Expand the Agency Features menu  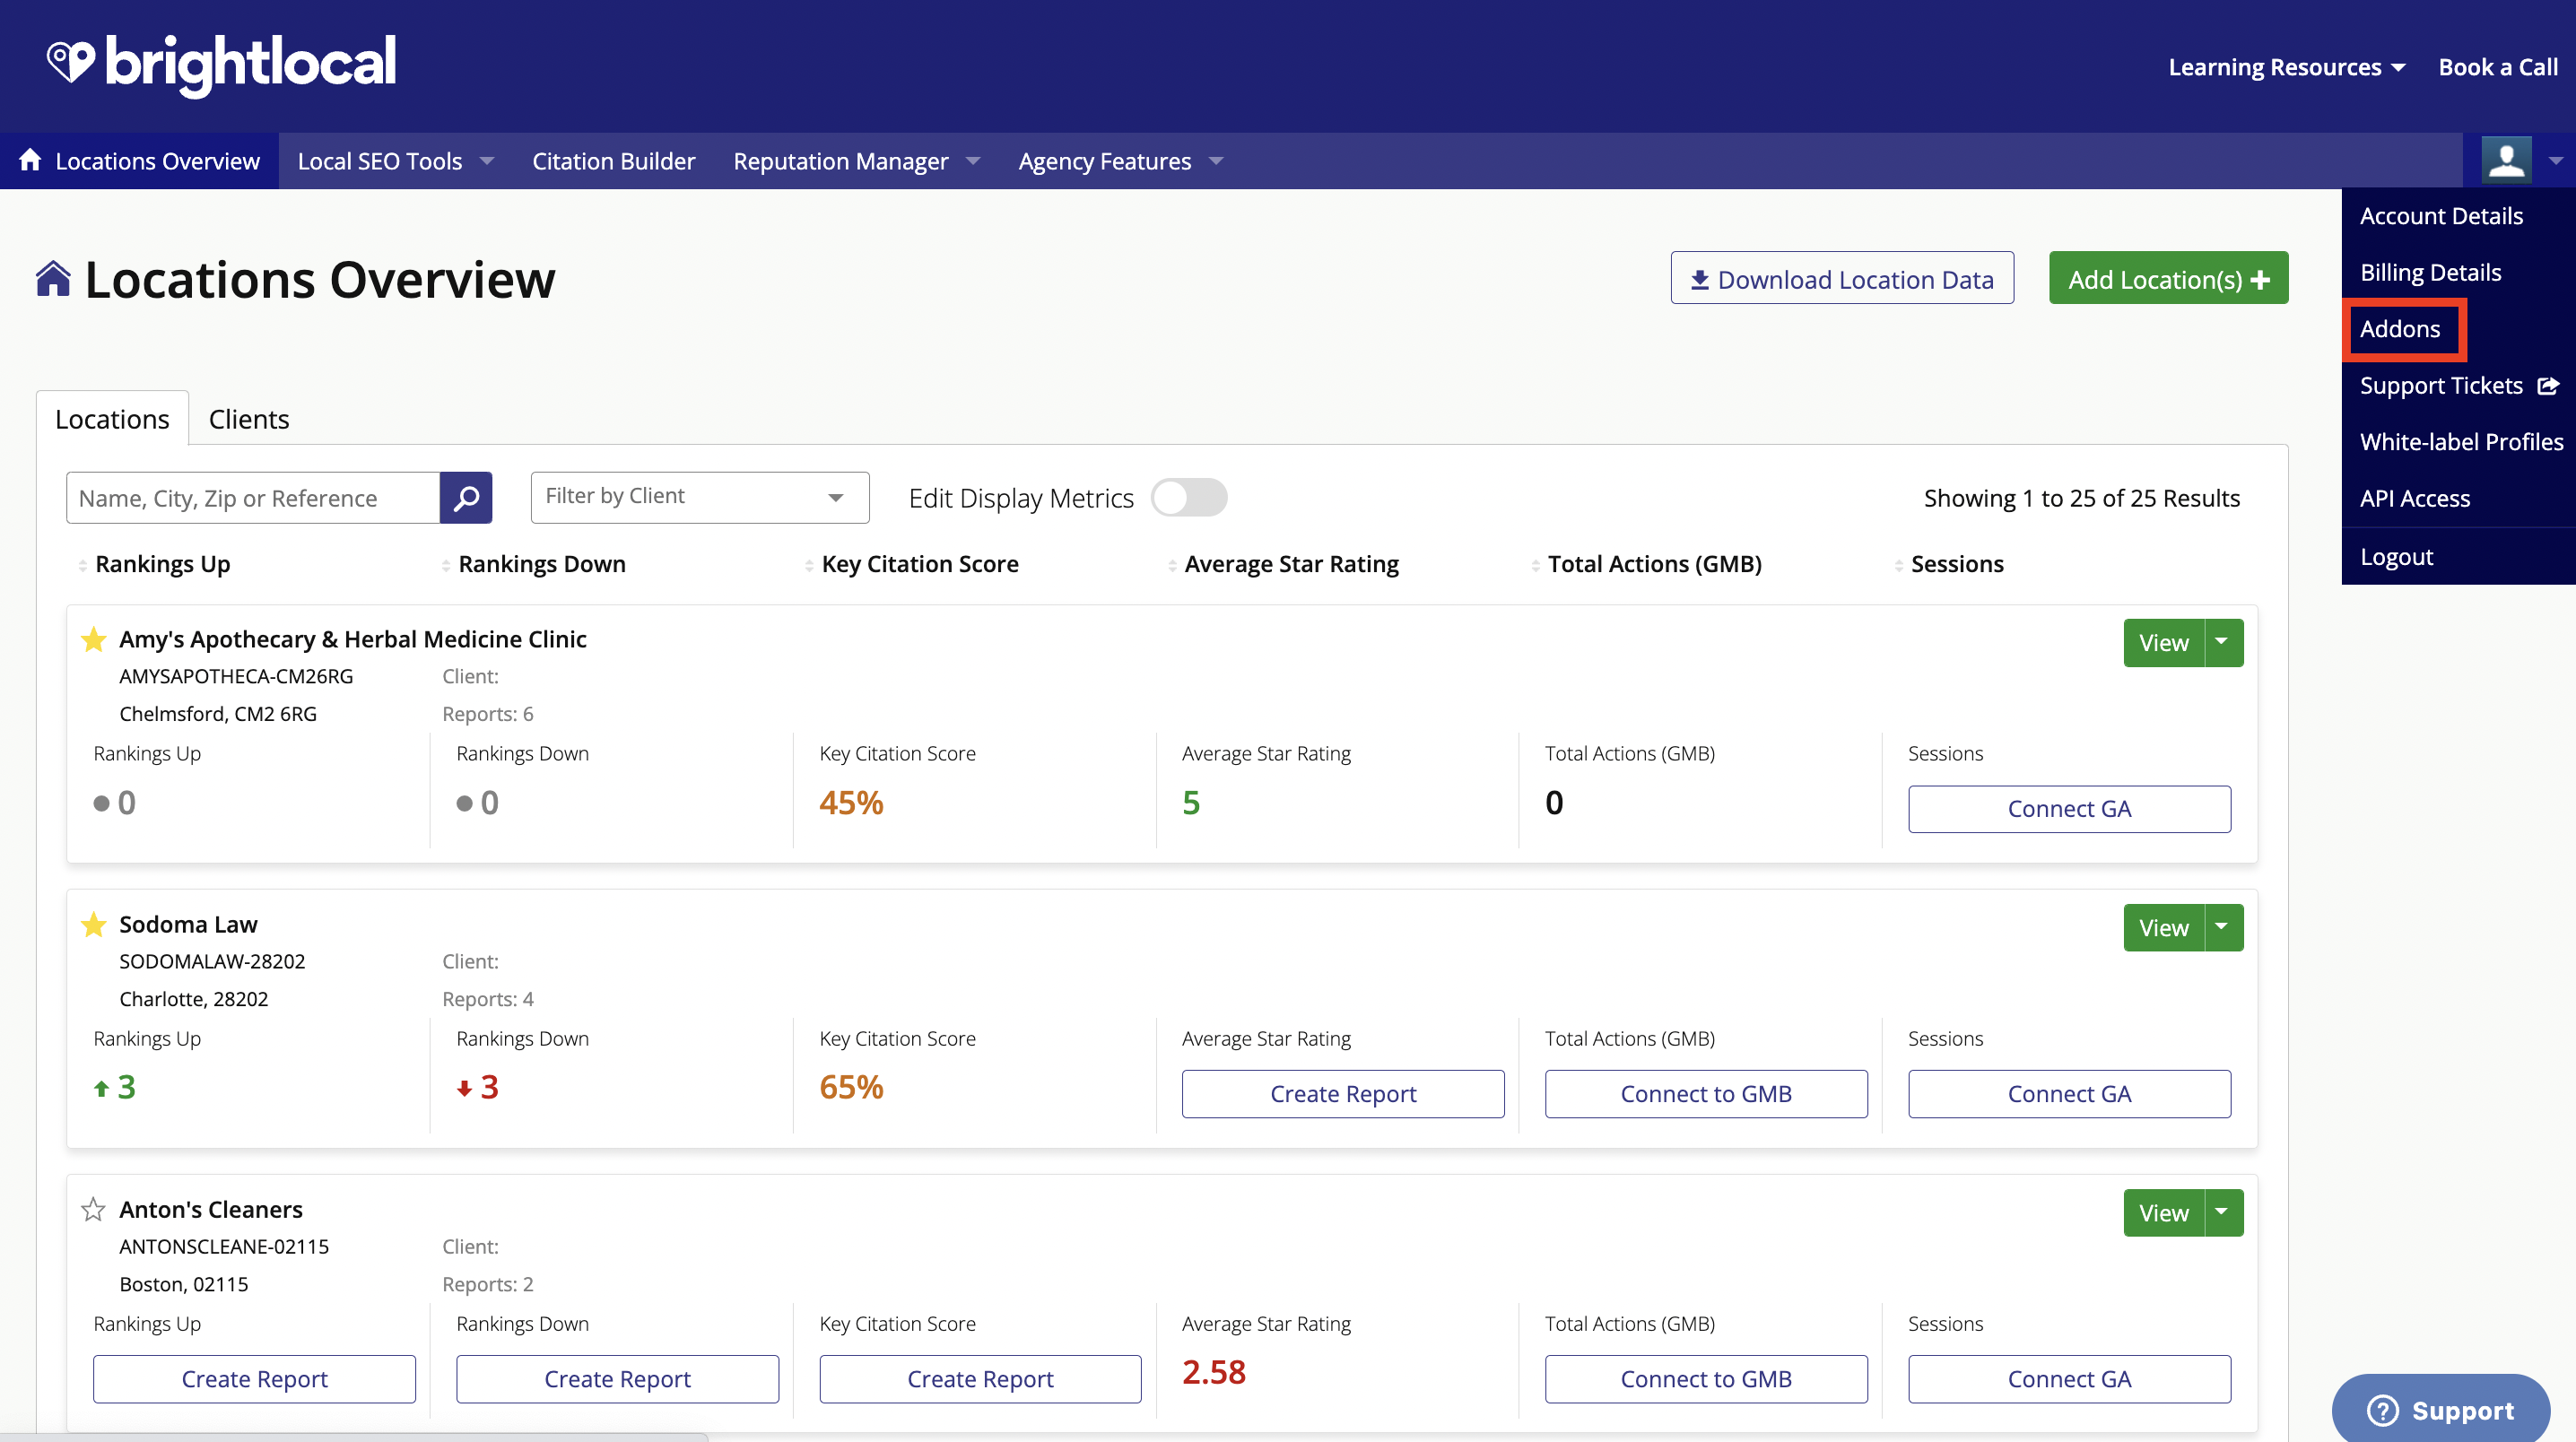tap(1120, 161)
